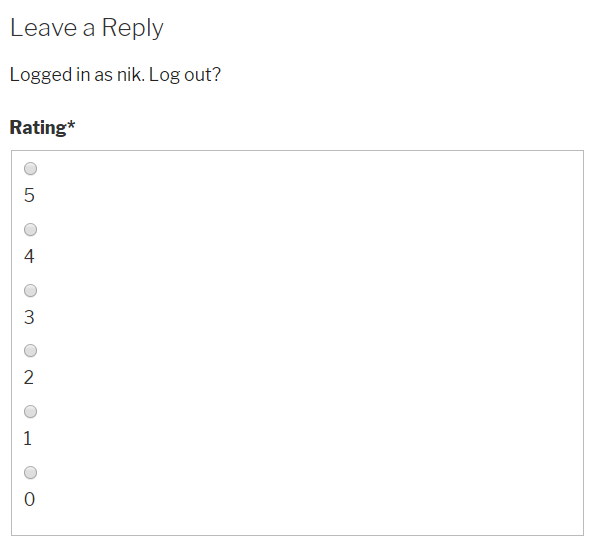Click the required asterisk after Rating

71,125
